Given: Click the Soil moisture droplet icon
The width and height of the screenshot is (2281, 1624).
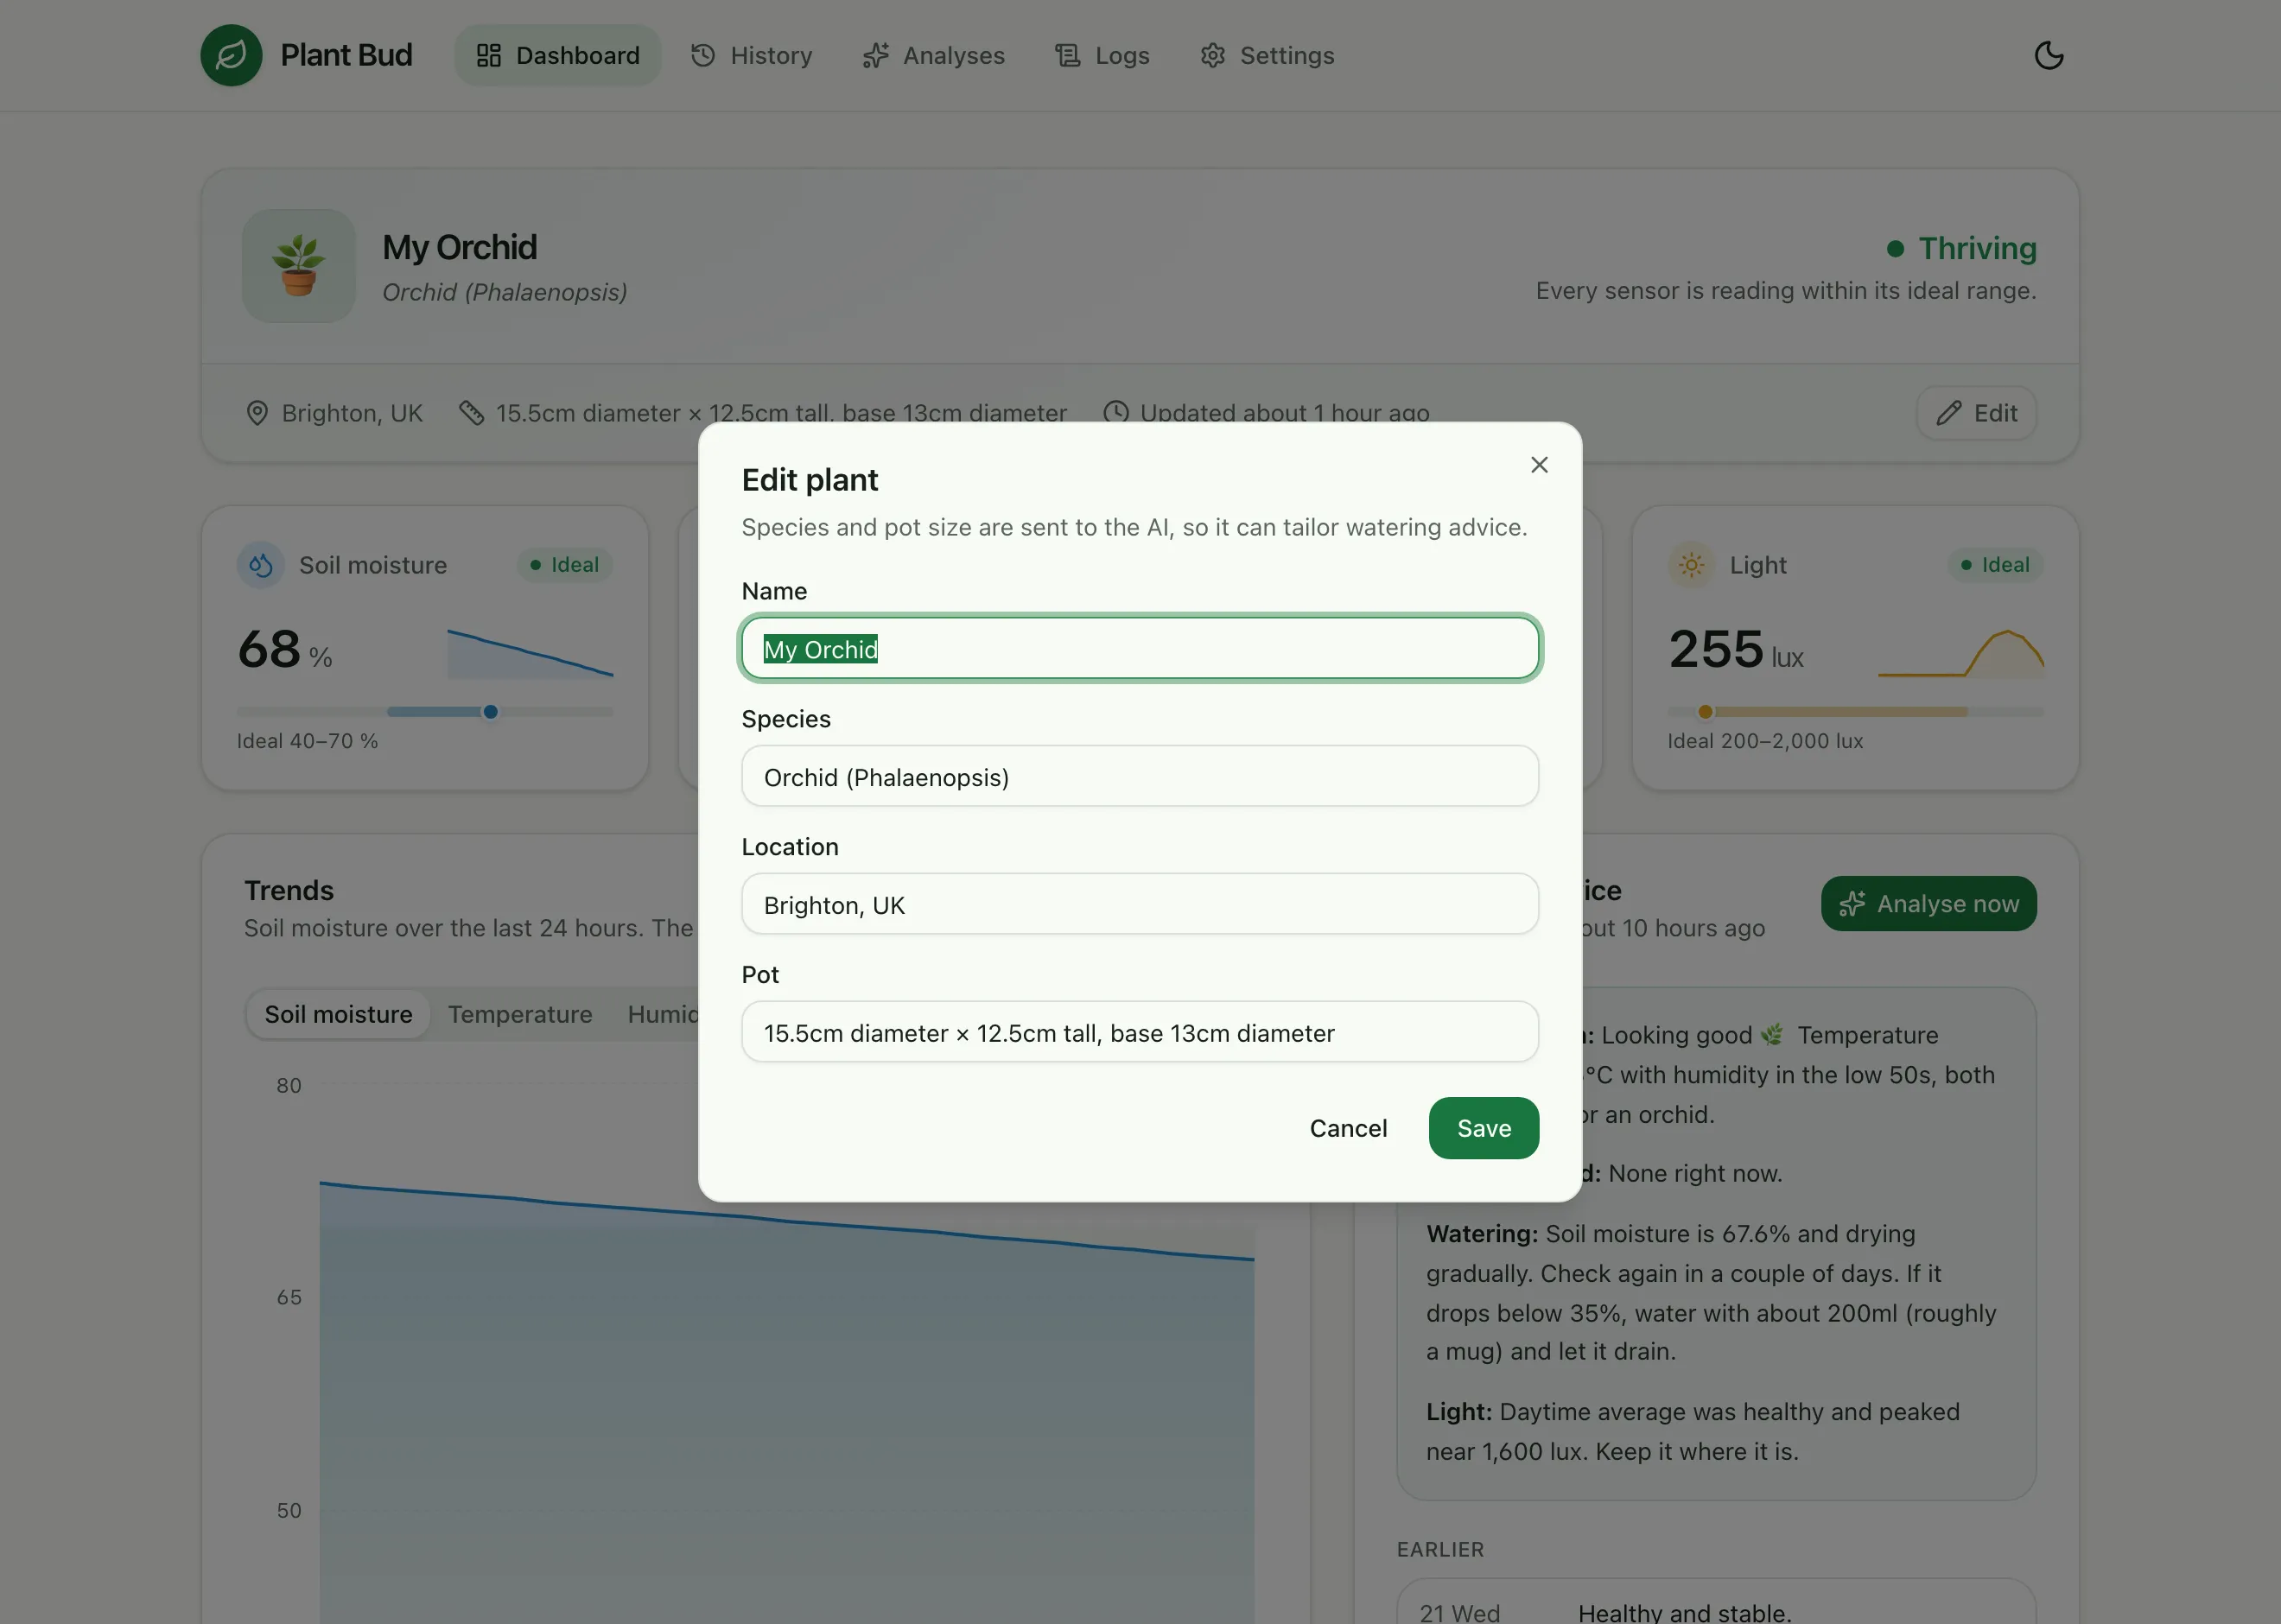Looking at the screenshot, I should pos(261,565).
